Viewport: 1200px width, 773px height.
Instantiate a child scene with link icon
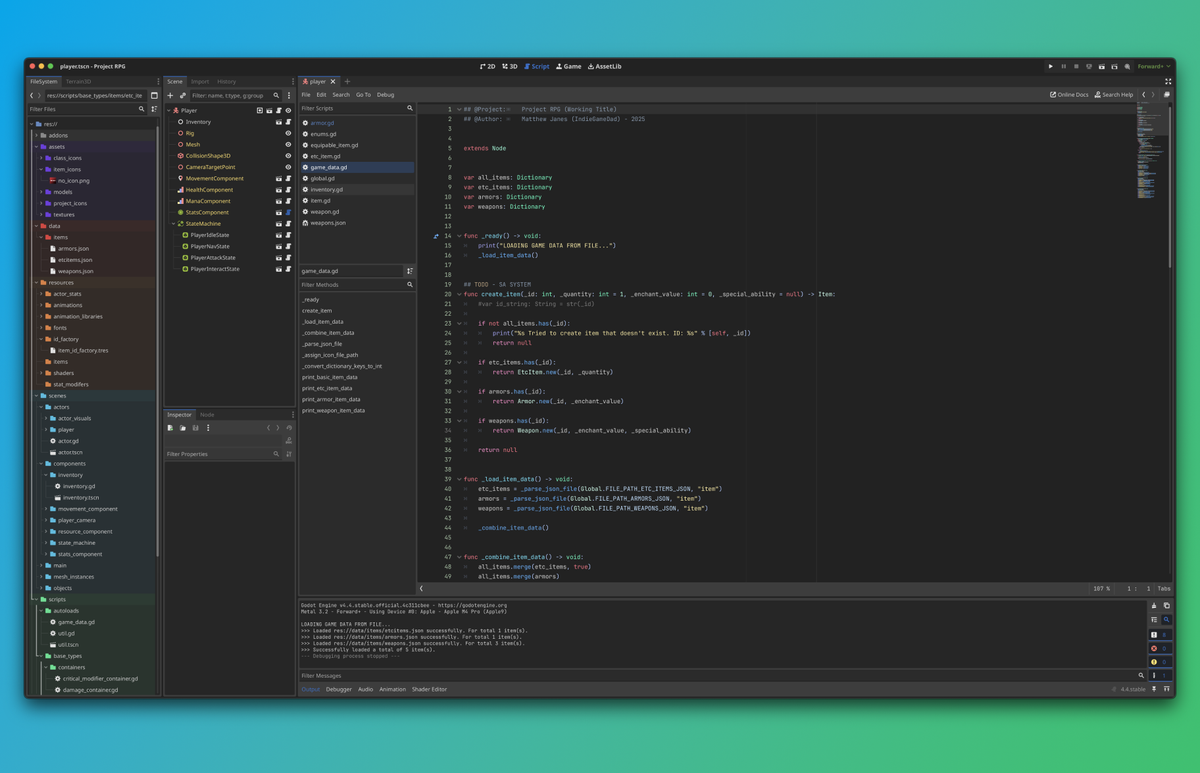182,96
